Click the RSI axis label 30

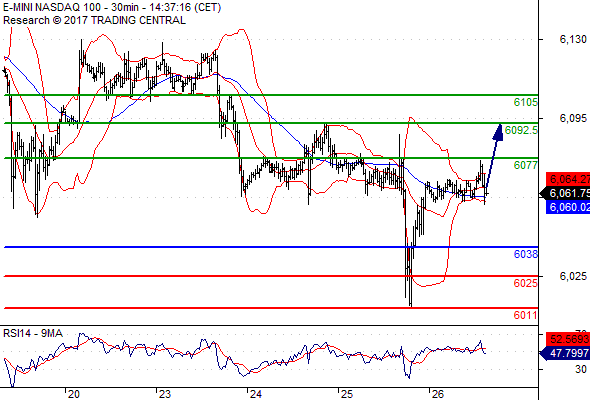coord(581,369)
